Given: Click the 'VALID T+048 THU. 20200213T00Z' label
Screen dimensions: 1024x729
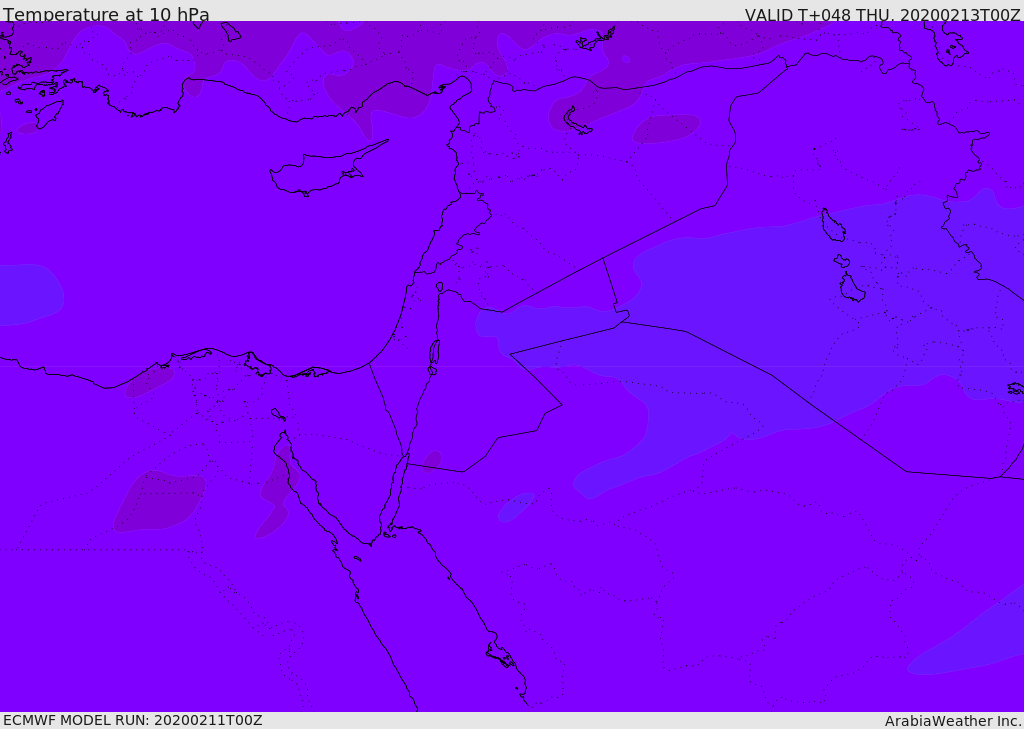Looking at the screenshot, I should [x=882, y=15].
